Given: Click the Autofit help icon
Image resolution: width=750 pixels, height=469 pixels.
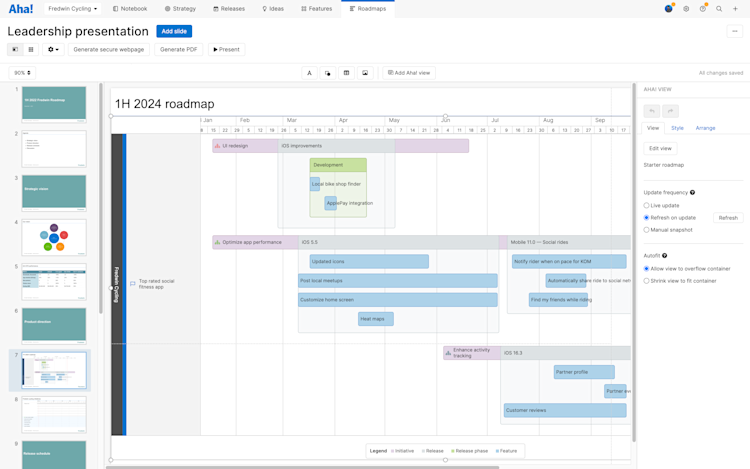Looking at the screenshot, I should [664, 256].
